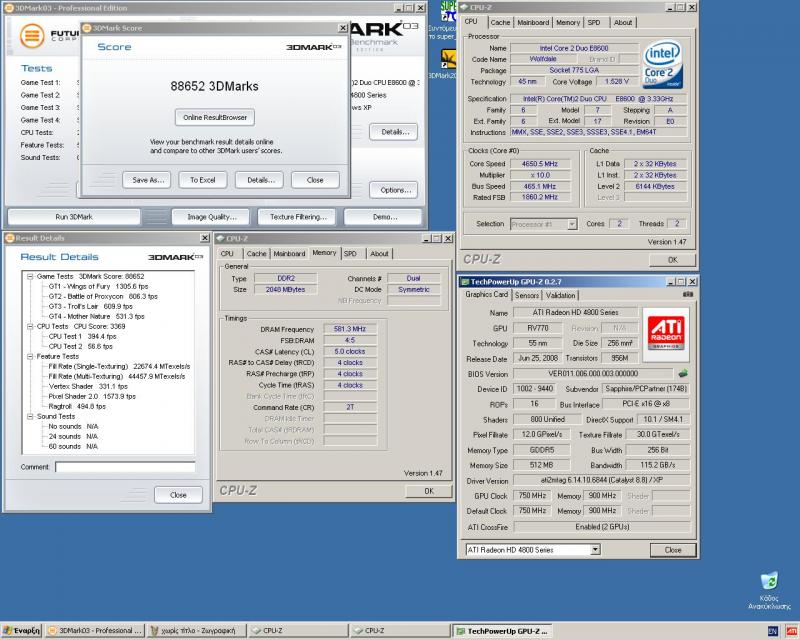Open the GPU selection dropdown in GPU-Z

tap(595, 550)
